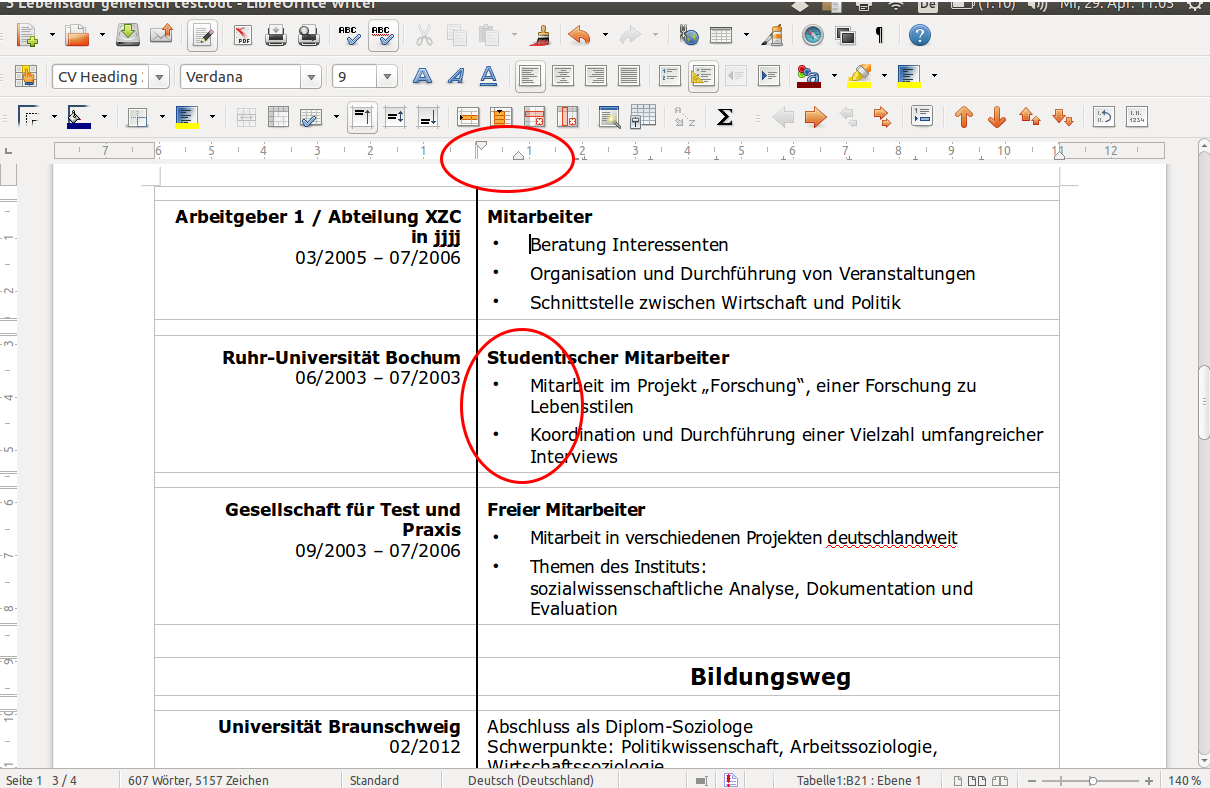Undo the last action

point(579,36)
